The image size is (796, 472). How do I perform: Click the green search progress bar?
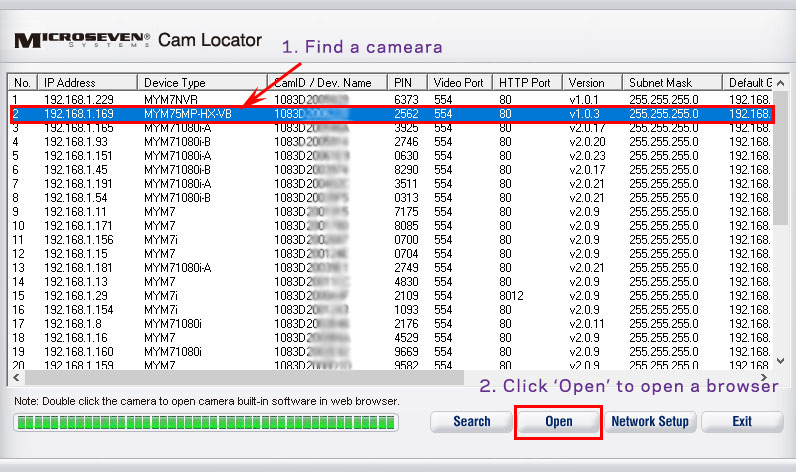point(205,423)
